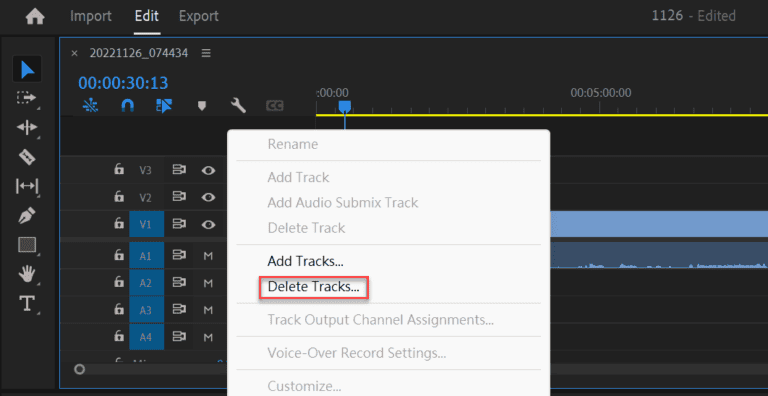Hide V3 track with eye icon
768x396 pixels.
(x=209, y=170)
